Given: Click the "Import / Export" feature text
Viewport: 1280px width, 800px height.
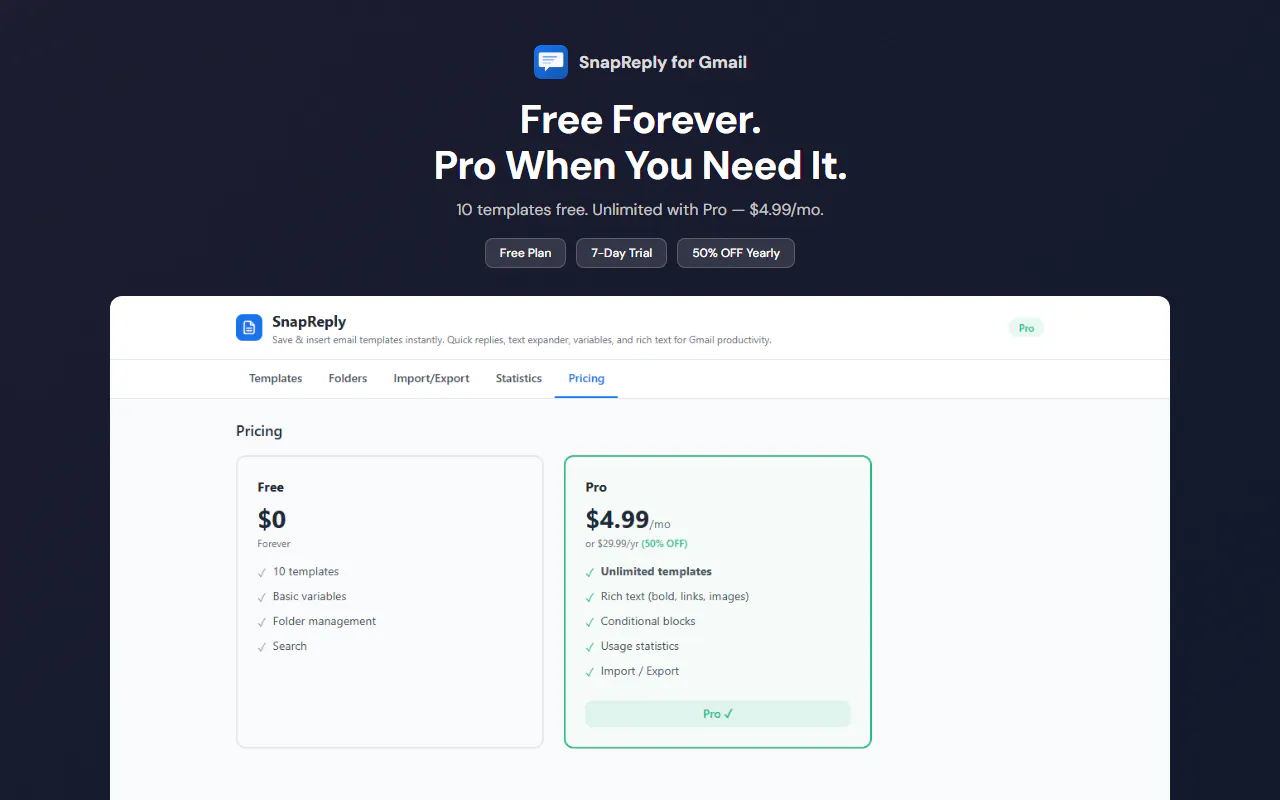Looking at the screenshot, I should click(640, 671).
